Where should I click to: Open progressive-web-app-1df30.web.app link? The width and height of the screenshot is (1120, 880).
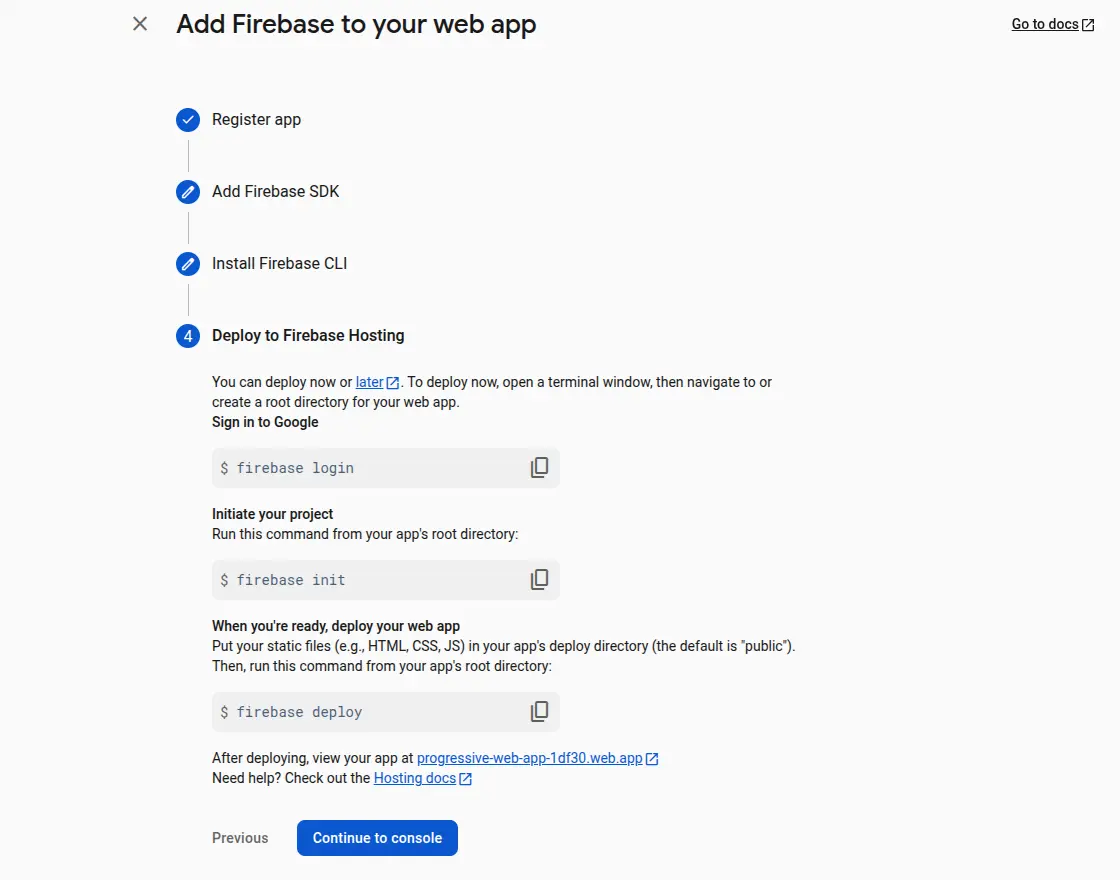(x=529, y=758)
